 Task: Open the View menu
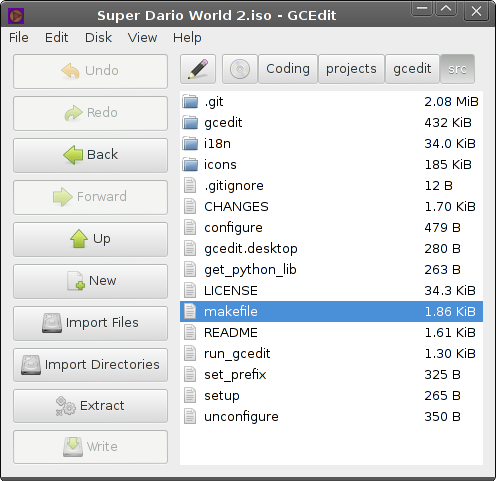tap(142, 37)
